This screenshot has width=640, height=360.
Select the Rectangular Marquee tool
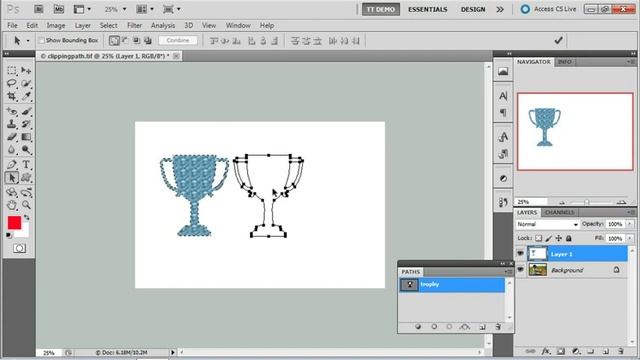[x=12, y=70]
